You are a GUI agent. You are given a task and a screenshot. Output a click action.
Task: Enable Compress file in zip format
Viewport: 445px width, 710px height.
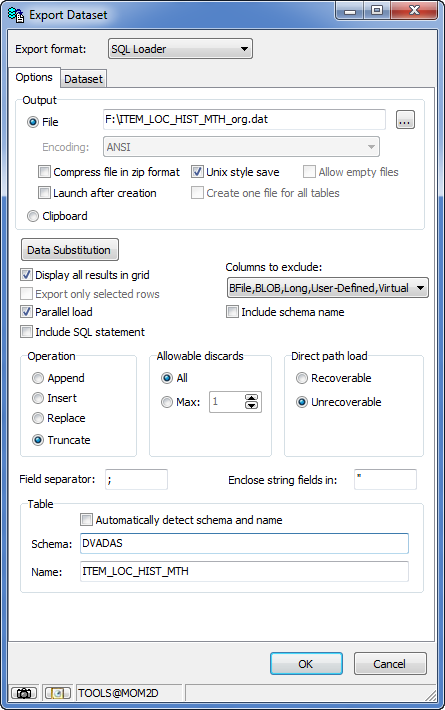[x=44, y=172]
